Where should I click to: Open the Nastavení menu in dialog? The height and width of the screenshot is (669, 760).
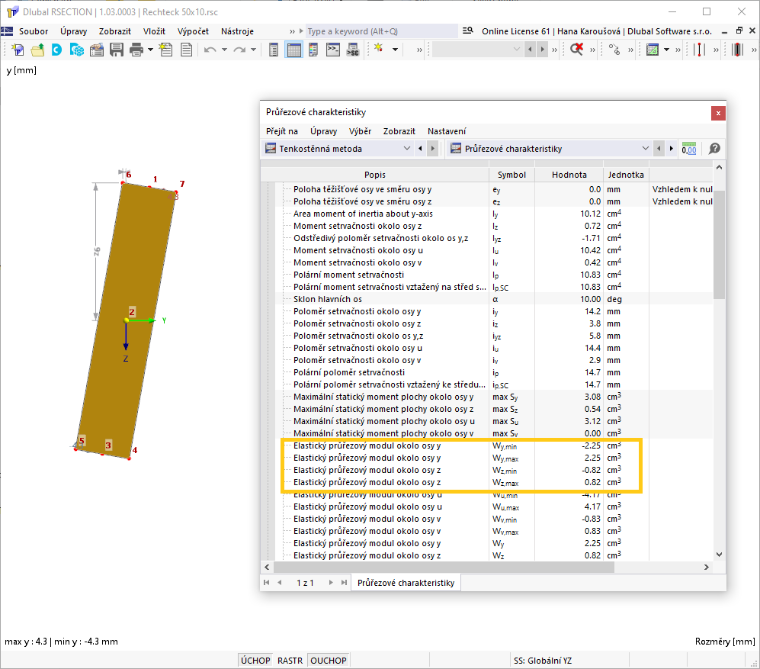447,131
